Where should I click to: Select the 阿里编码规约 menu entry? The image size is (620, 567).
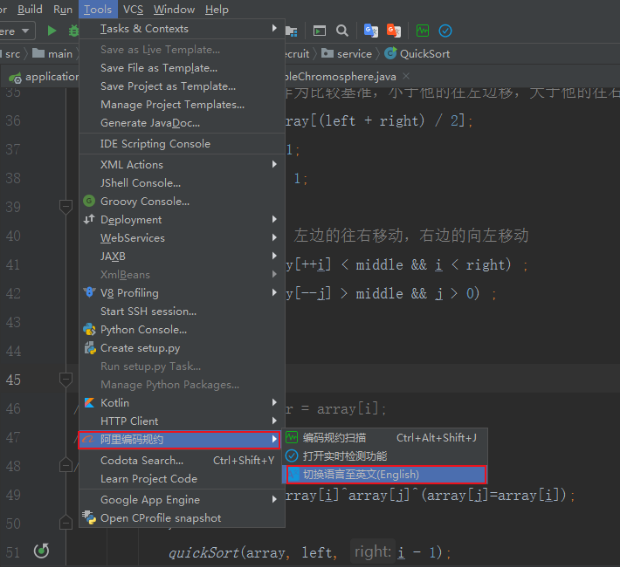tap(180, 440)
